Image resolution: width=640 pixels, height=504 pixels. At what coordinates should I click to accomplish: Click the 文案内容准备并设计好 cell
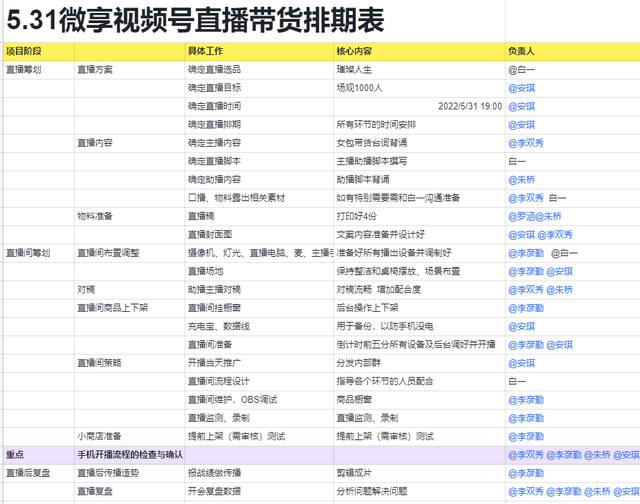point(419,235)
